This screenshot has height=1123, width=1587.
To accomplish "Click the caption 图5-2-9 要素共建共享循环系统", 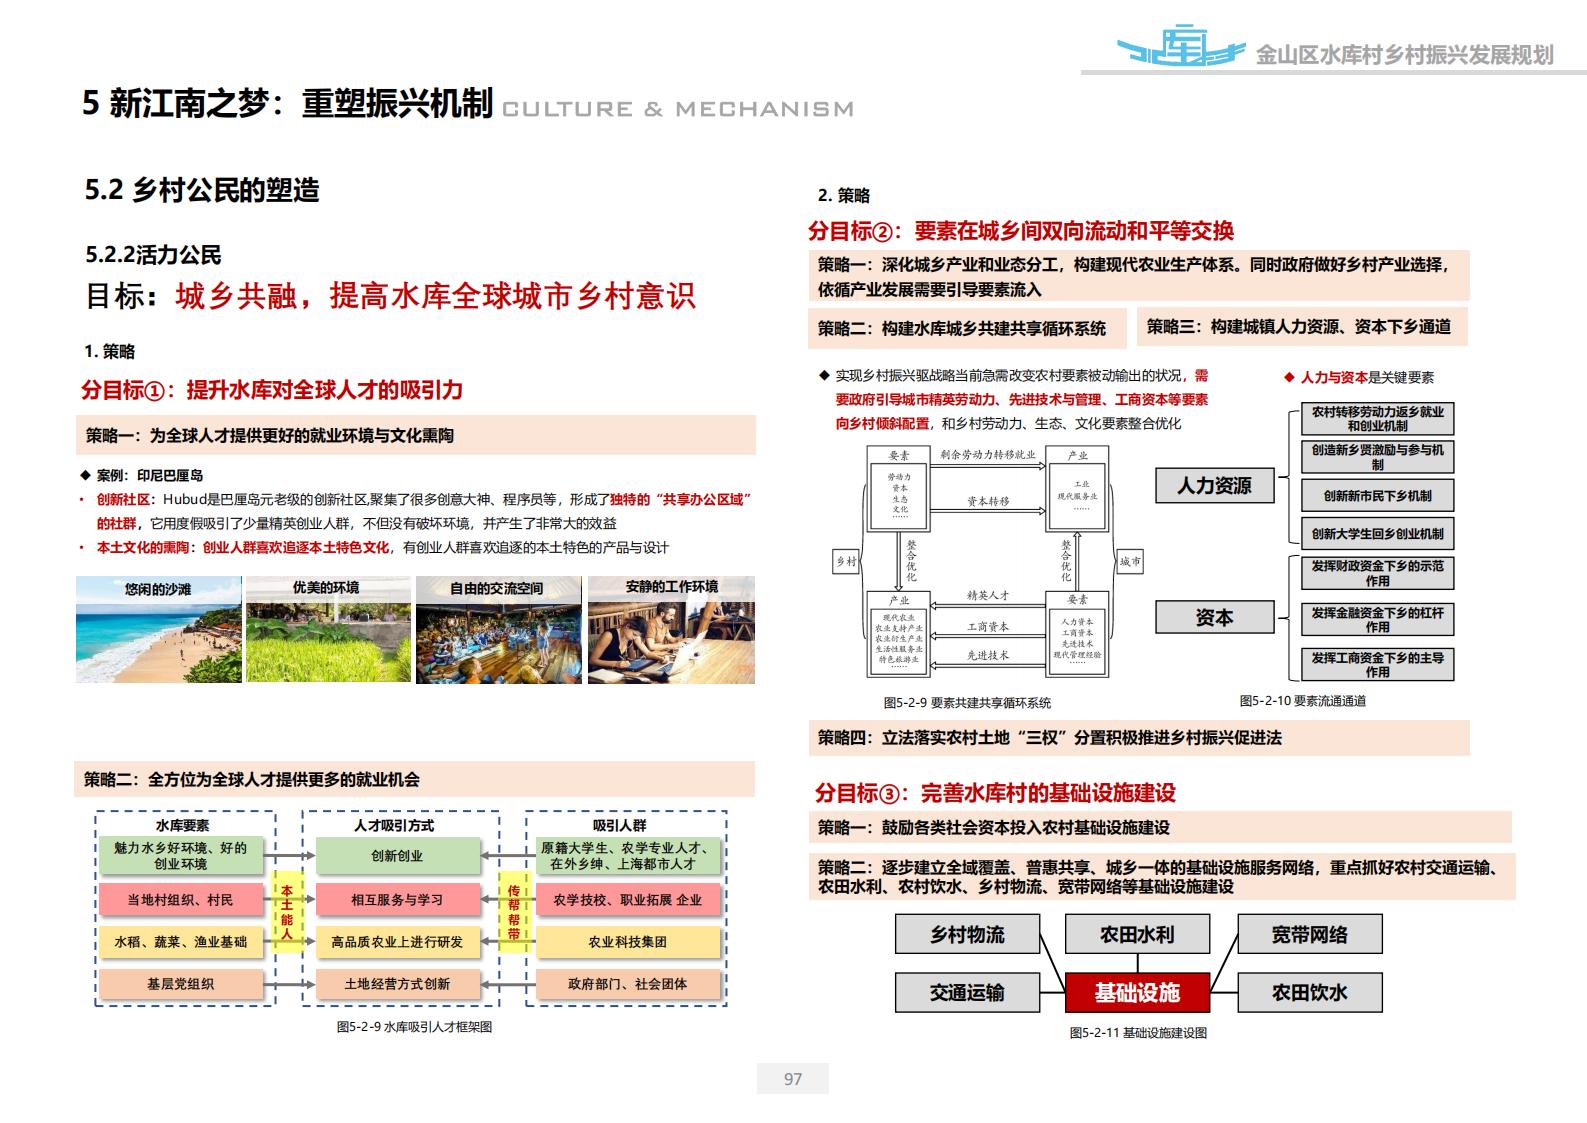I will tap(967, 703).
